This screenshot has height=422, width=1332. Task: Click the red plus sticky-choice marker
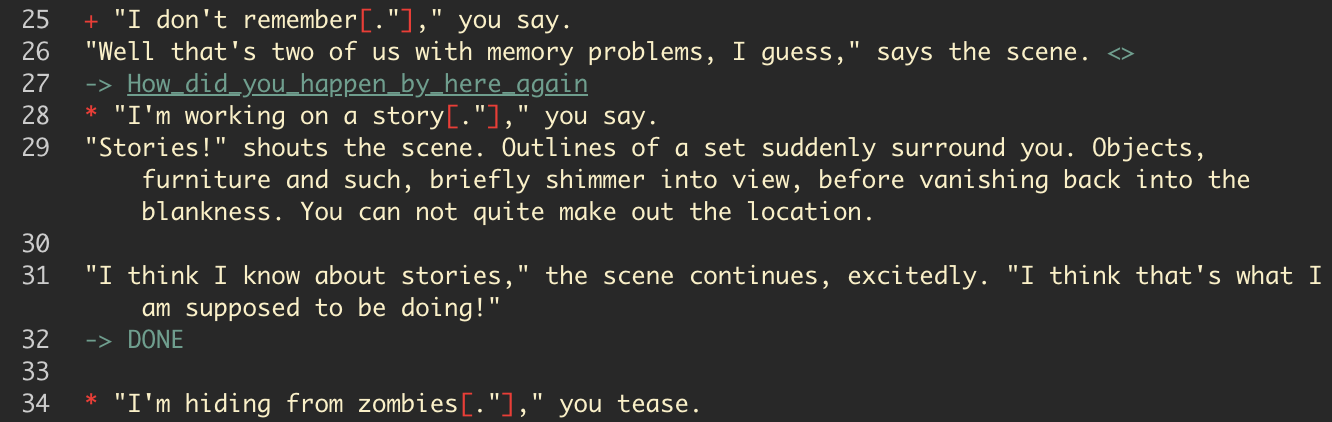coord(92,20)
